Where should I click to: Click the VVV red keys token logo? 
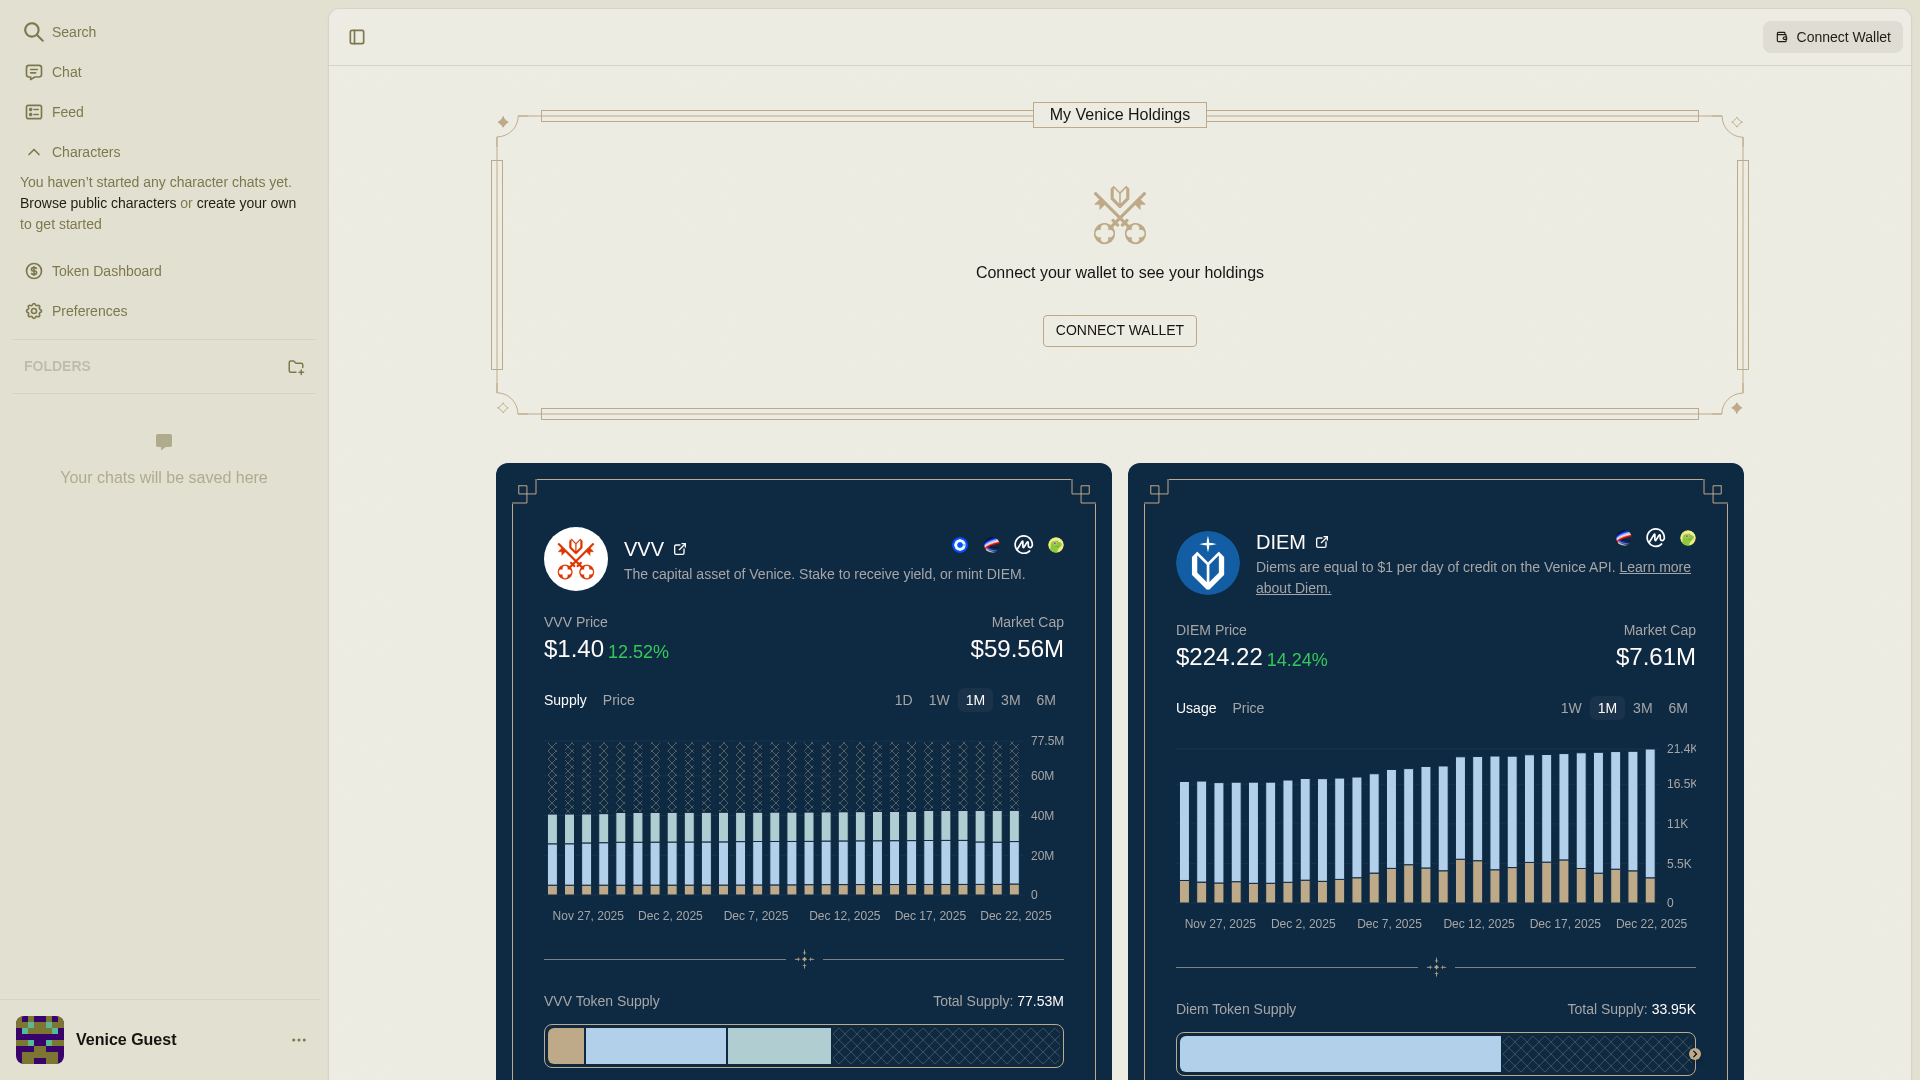coord(576,559)
